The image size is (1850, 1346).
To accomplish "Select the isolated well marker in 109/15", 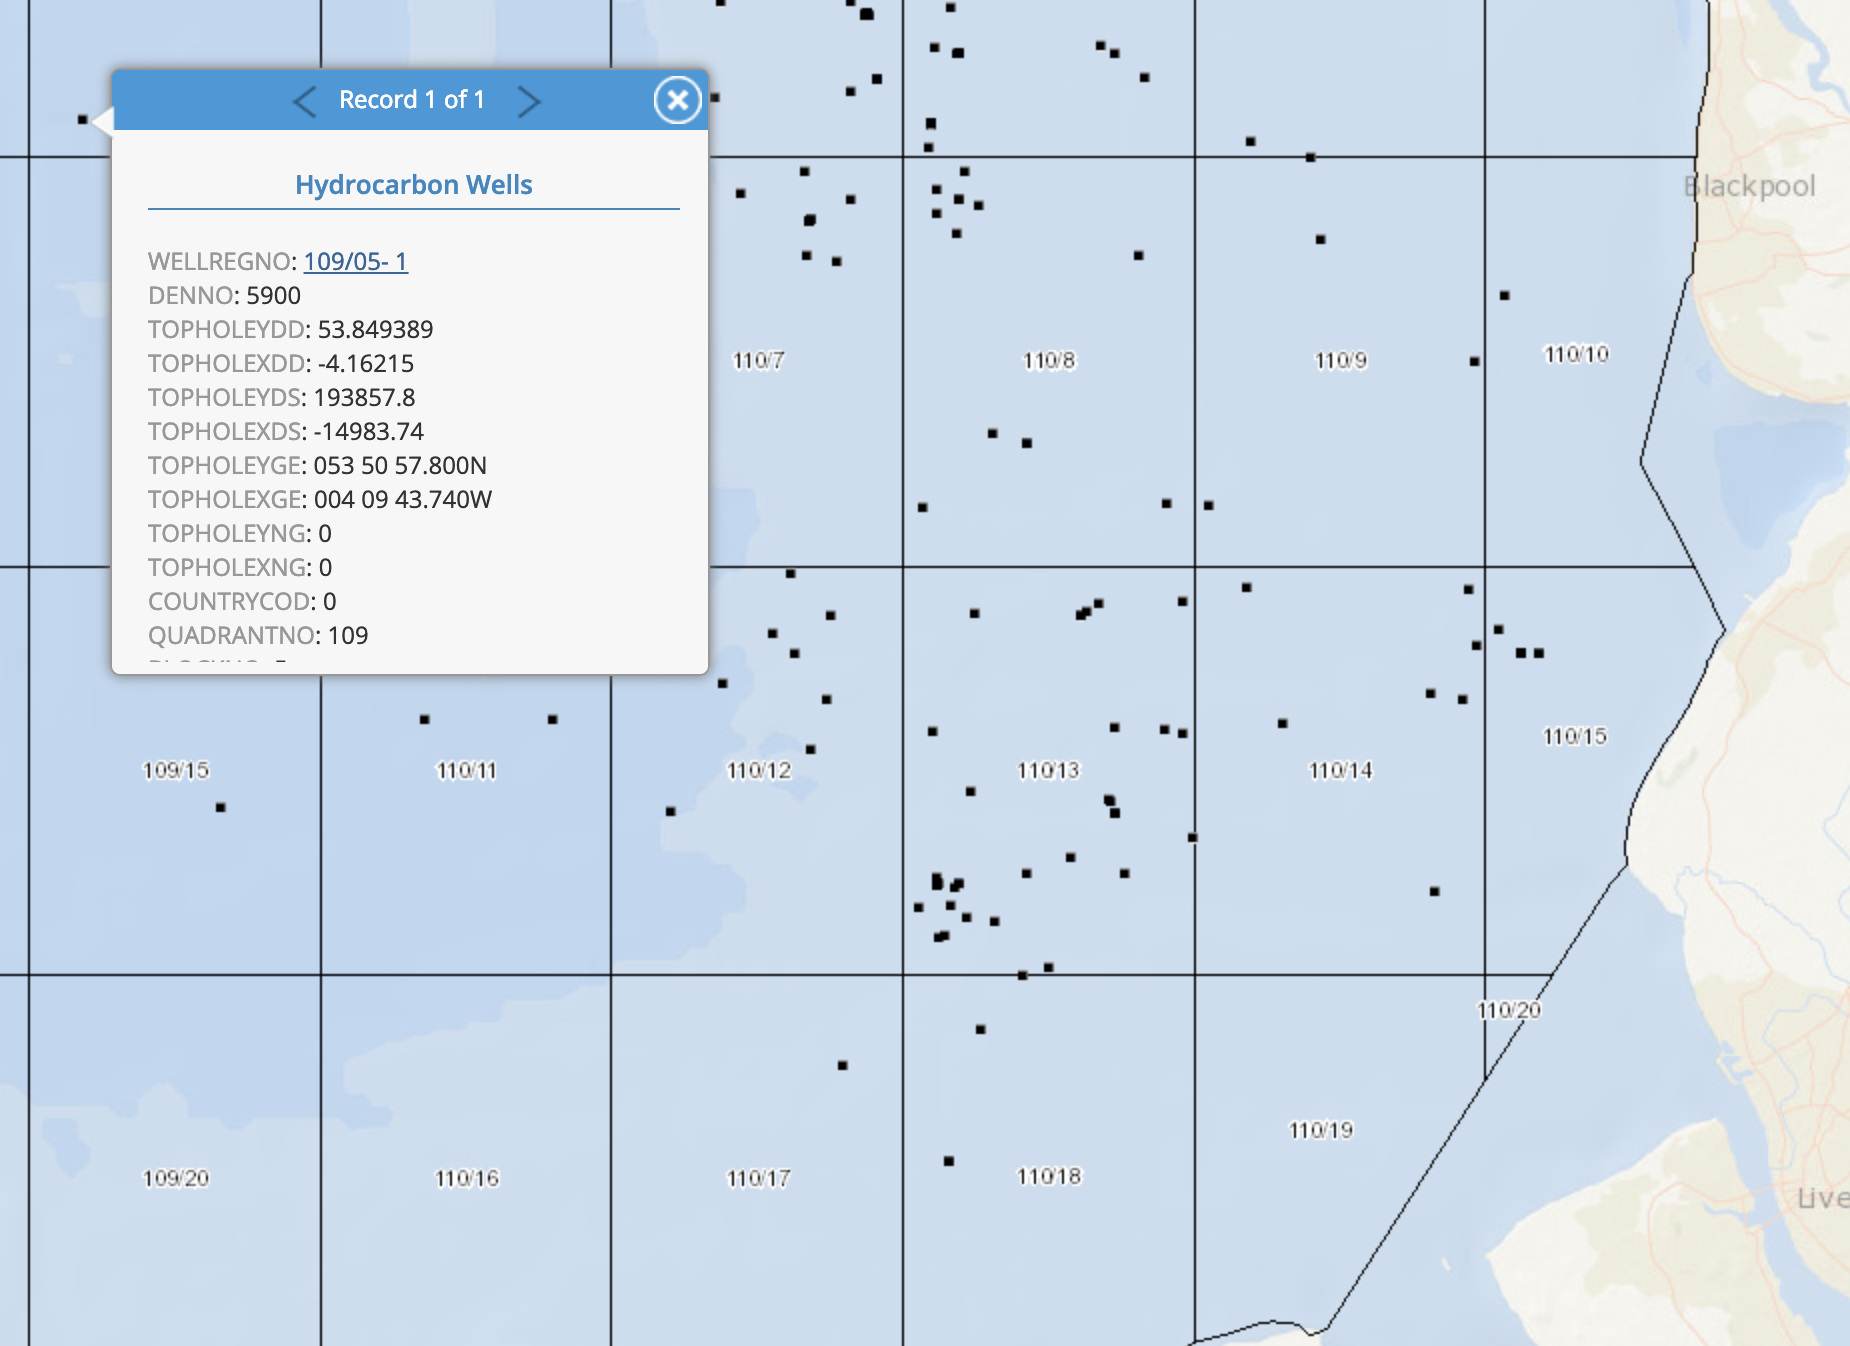I will pos(220,807).
